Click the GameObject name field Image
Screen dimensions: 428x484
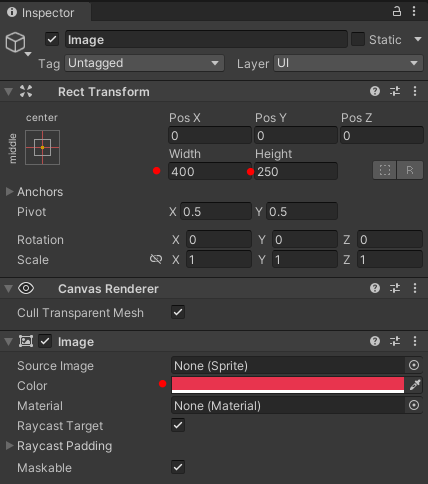click(206, 39)
